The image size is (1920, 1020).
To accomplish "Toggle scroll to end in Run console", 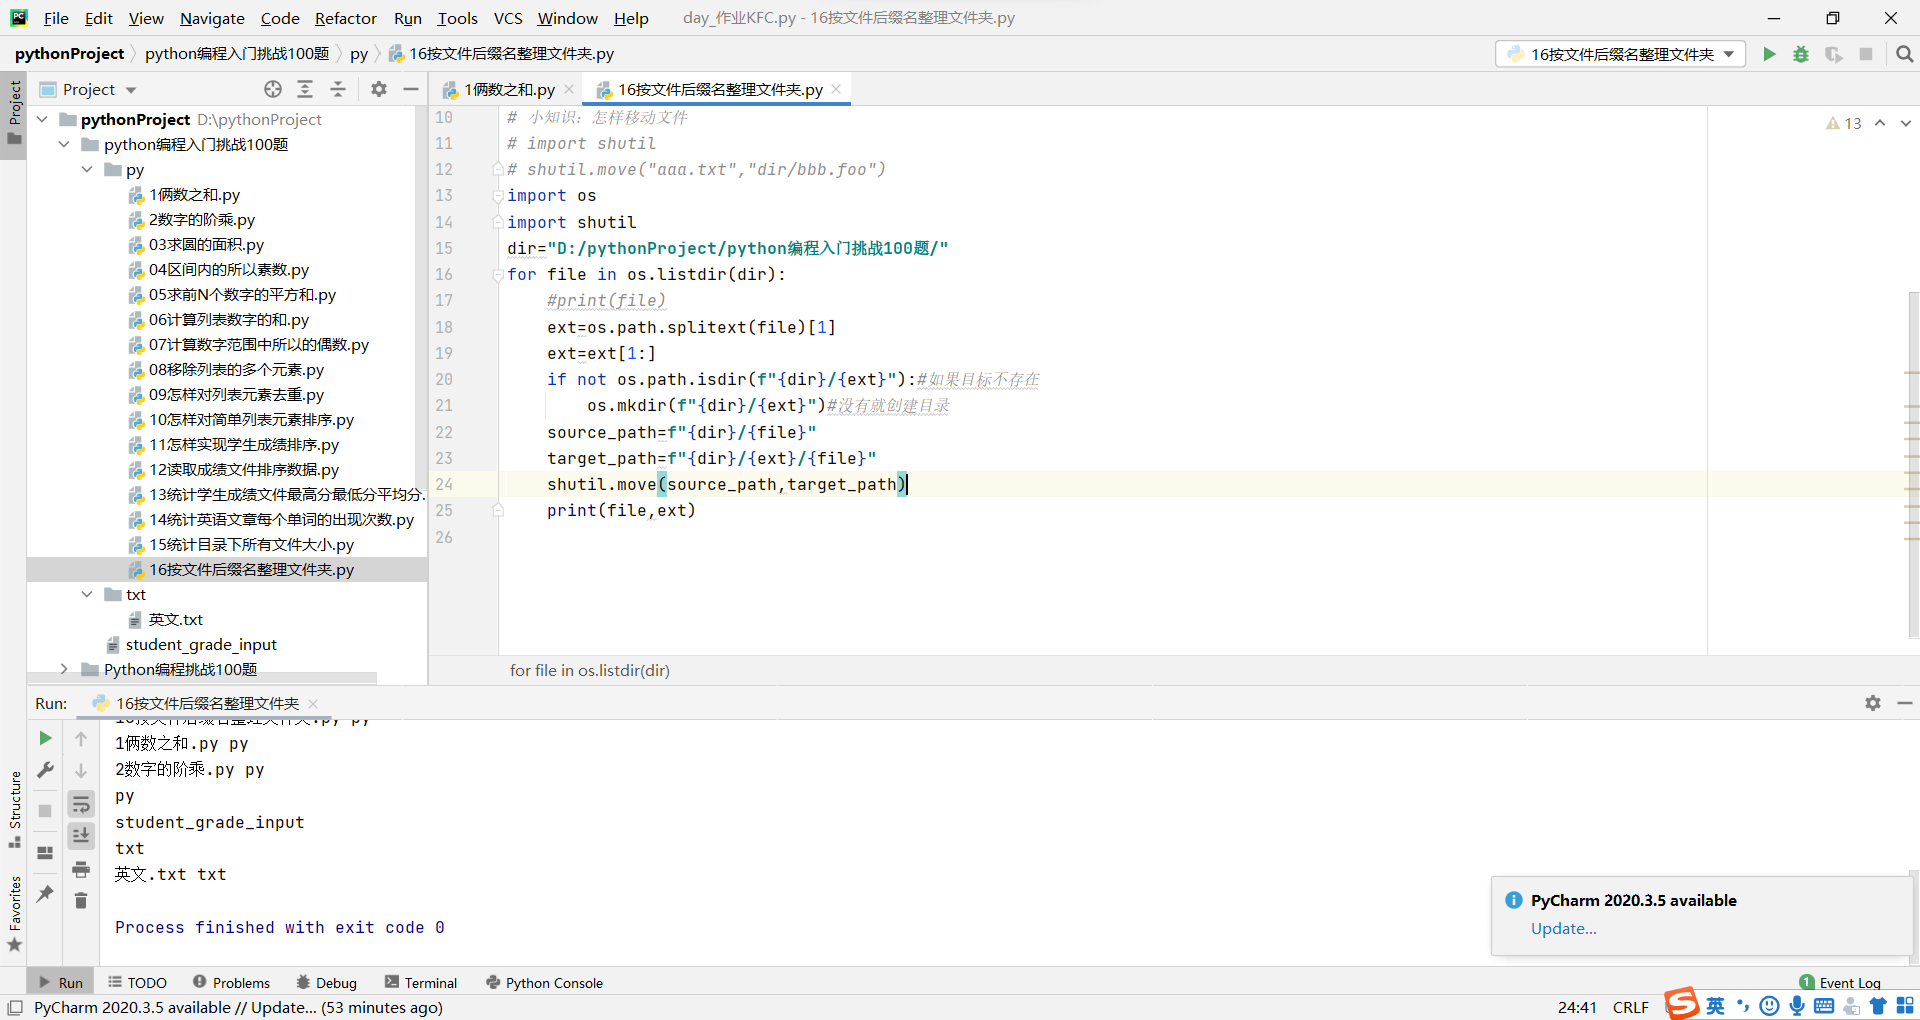I will tap(81, 835).
